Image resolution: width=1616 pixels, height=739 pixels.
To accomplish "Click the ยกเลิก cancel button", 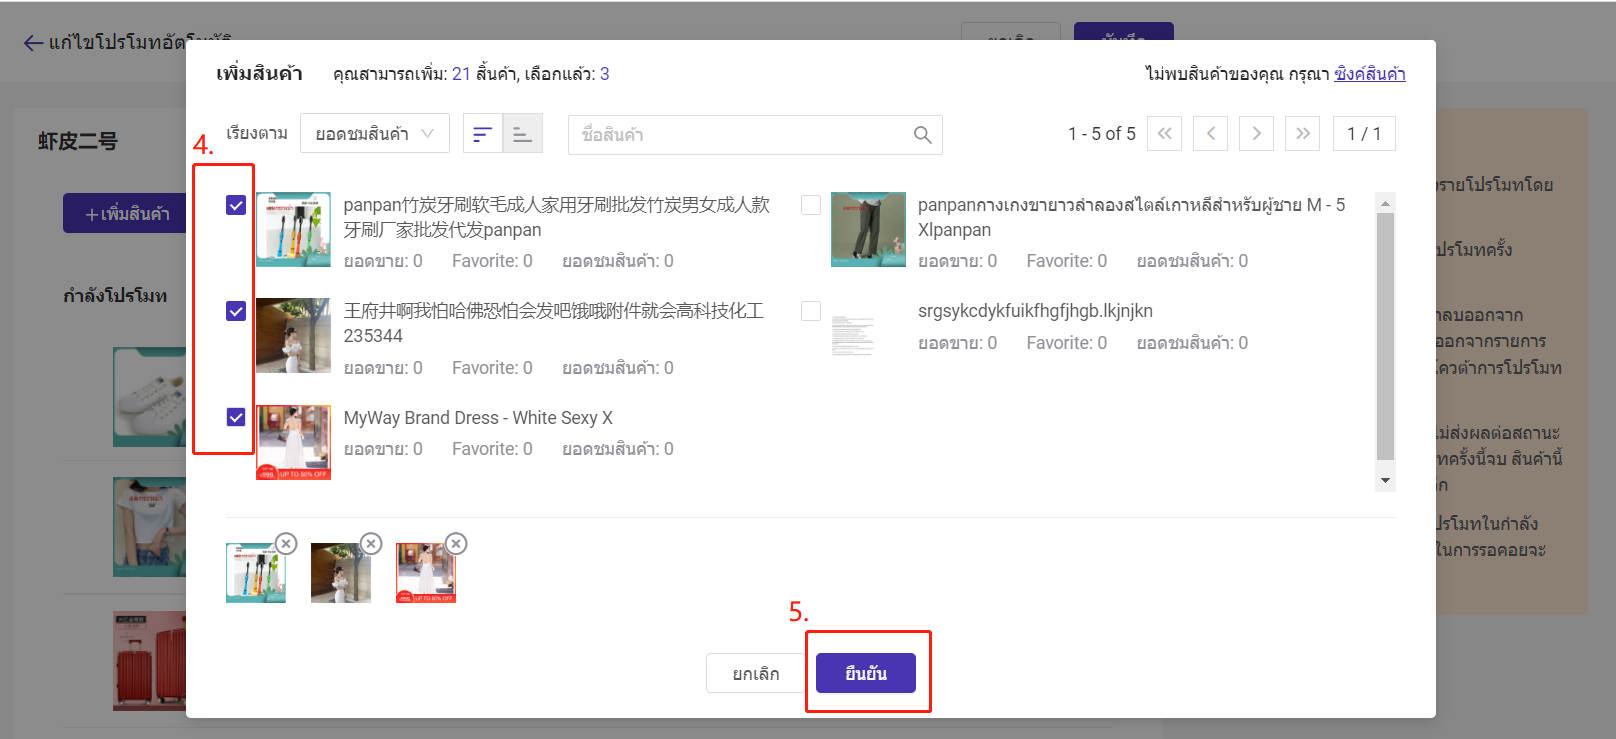I will coord(755,673).
